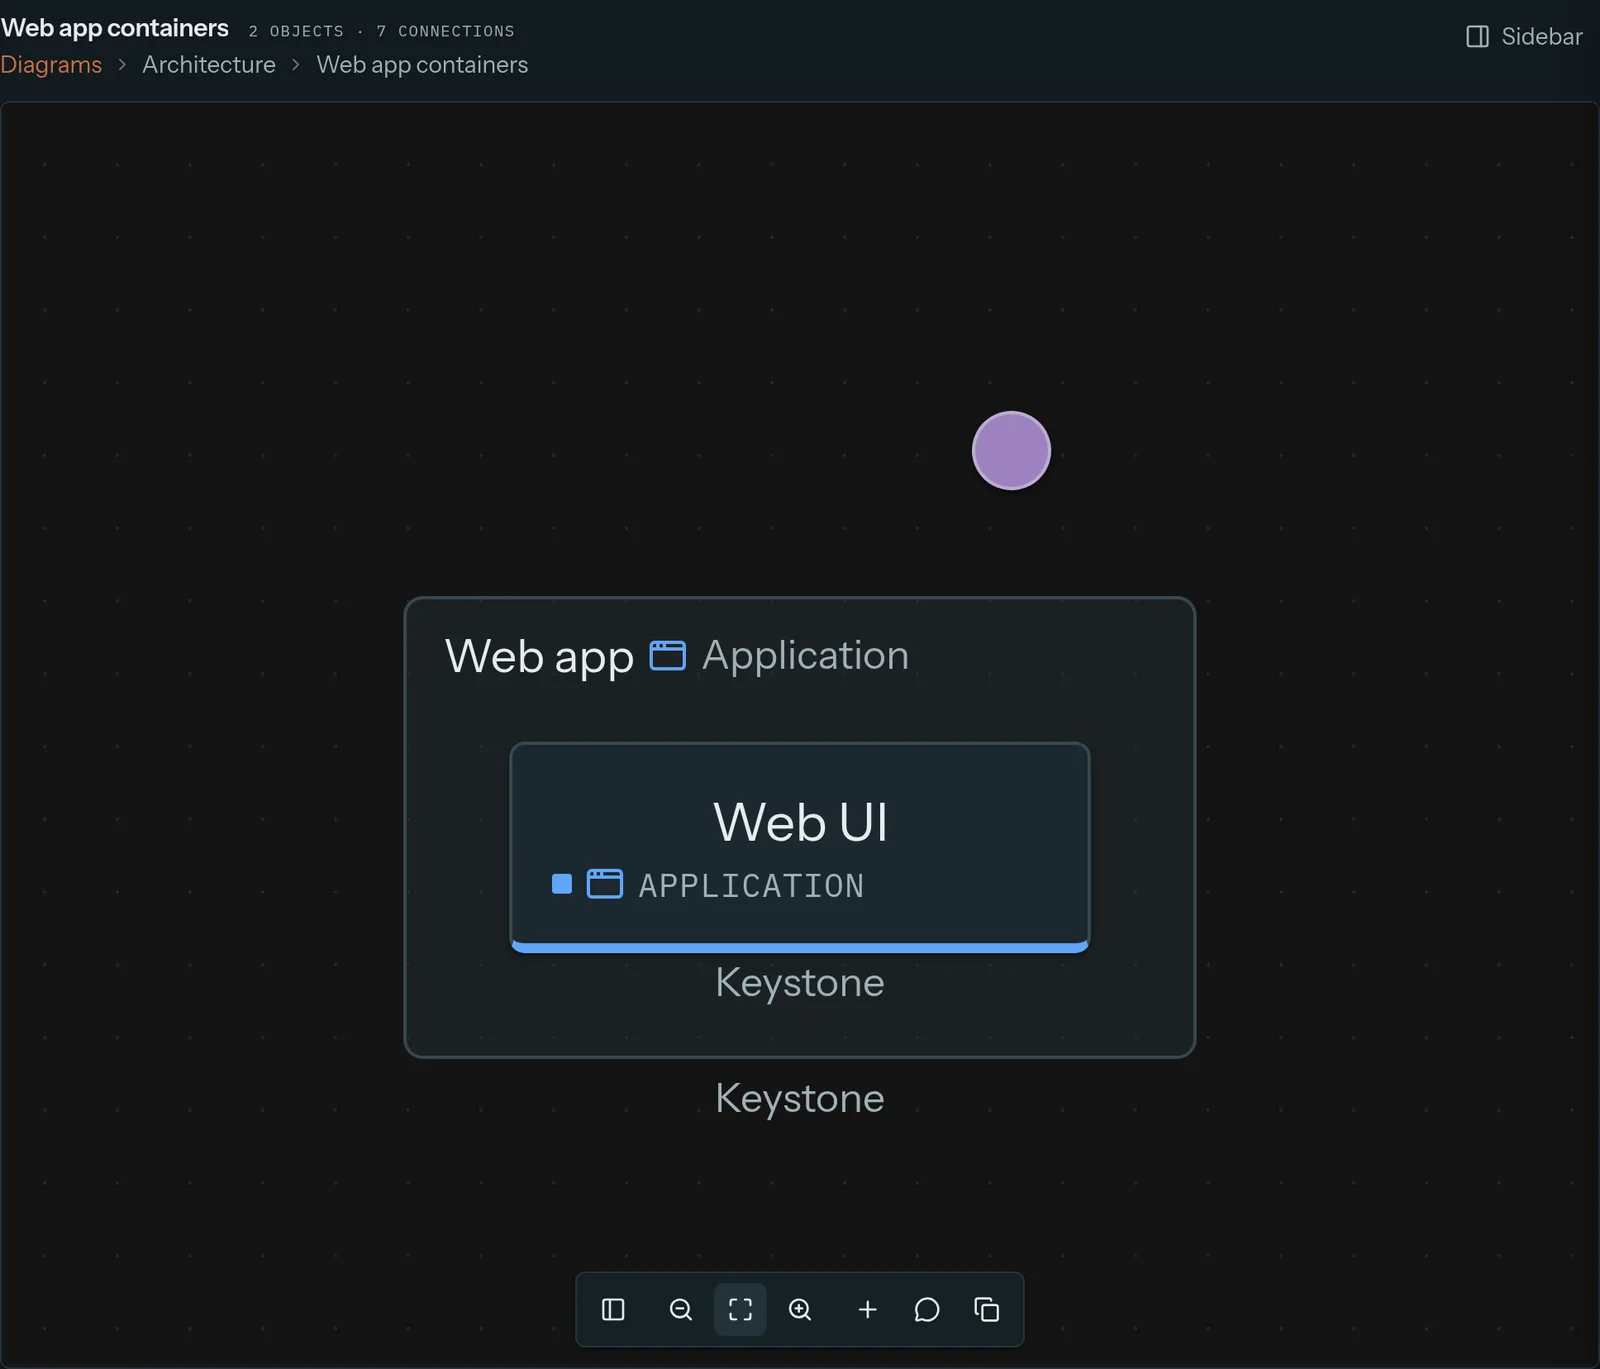Screen dimensions: 1600x1369
Task: Fit diagram to screen with the frame icon
Action: point(740,1310)
